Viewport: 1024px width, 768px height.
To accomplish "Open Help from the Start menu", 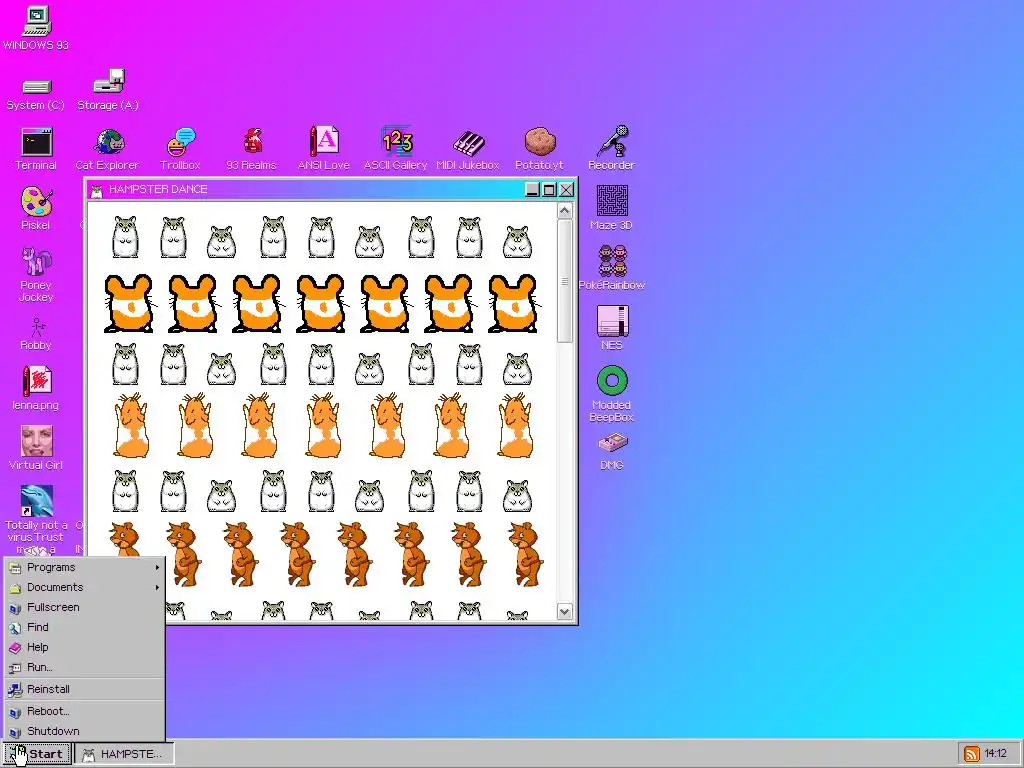I will (84, 647).
